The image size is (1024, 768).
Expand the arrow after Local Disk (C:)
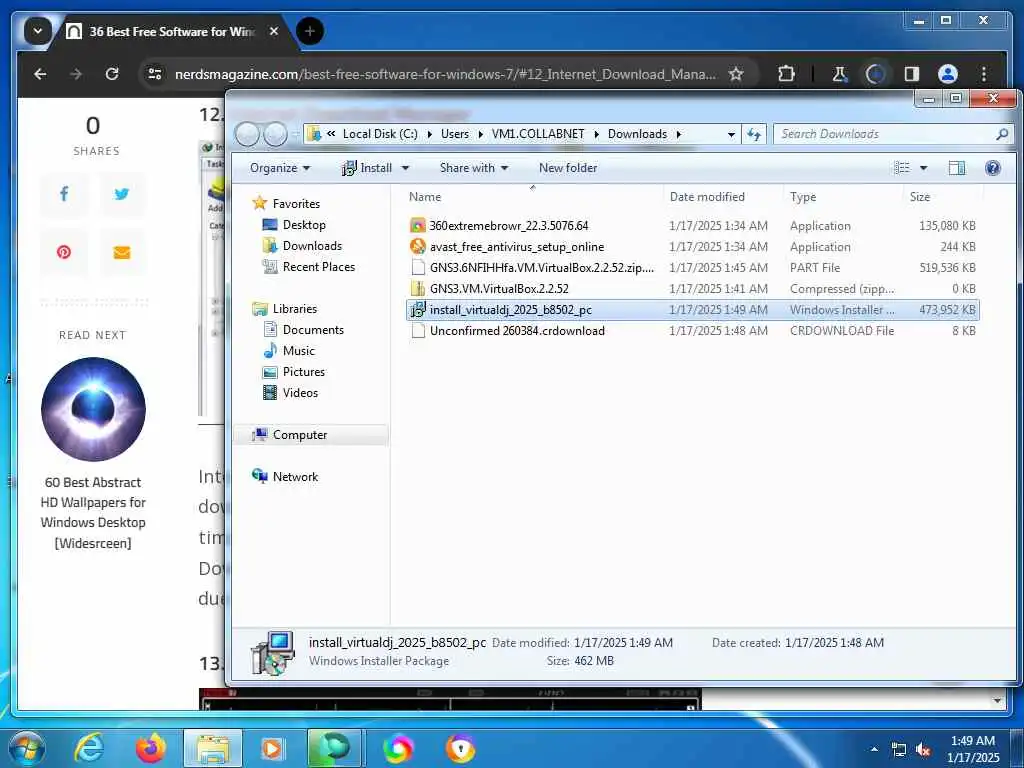[429, 134]
